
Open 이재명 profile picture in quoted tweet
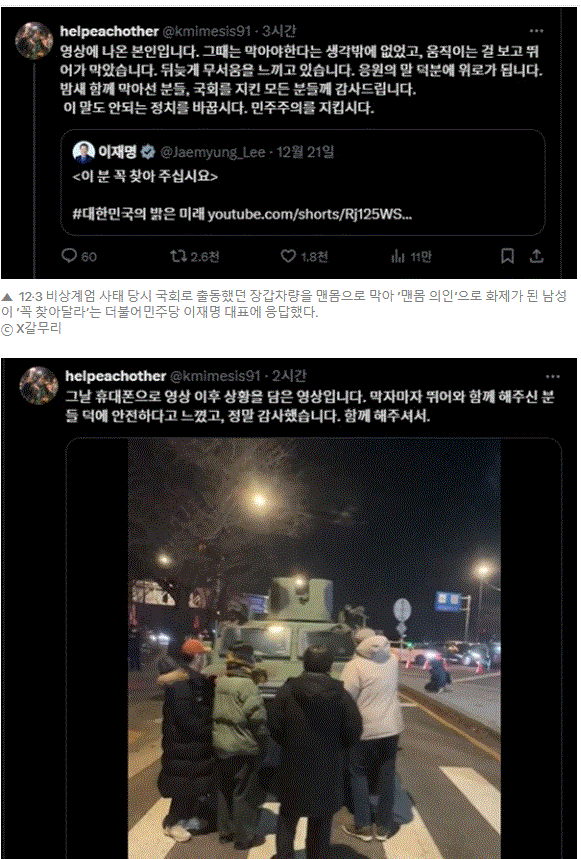pyautogui.click(x=83, y=152)
